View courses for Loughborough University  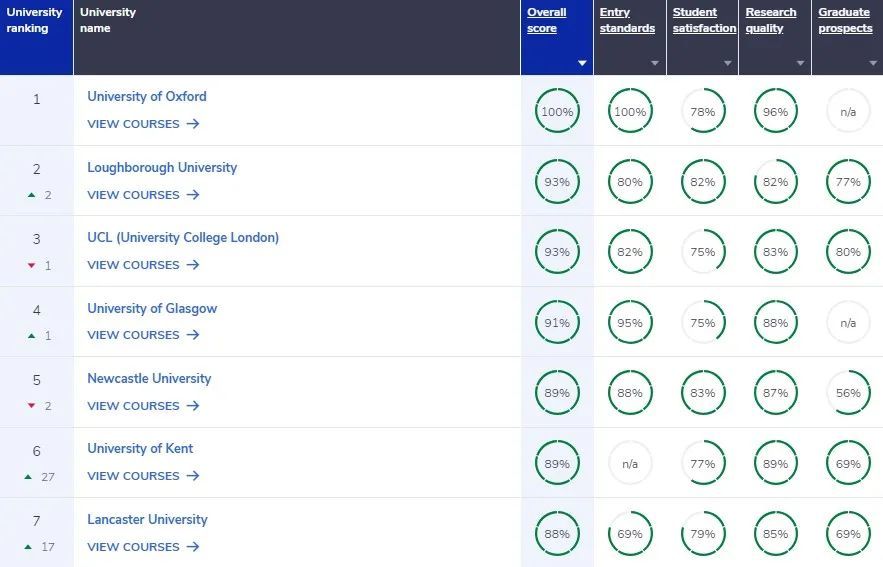144,195
